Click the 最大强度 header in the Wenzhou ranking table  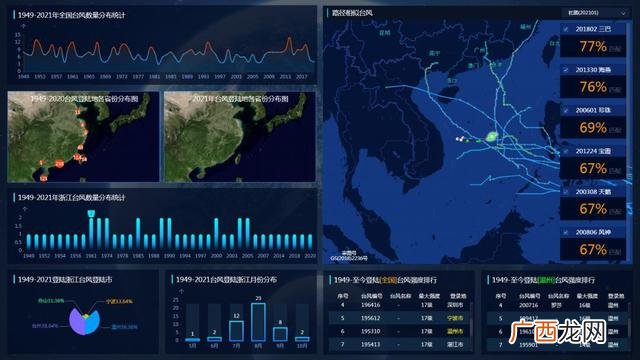point(587,296)
